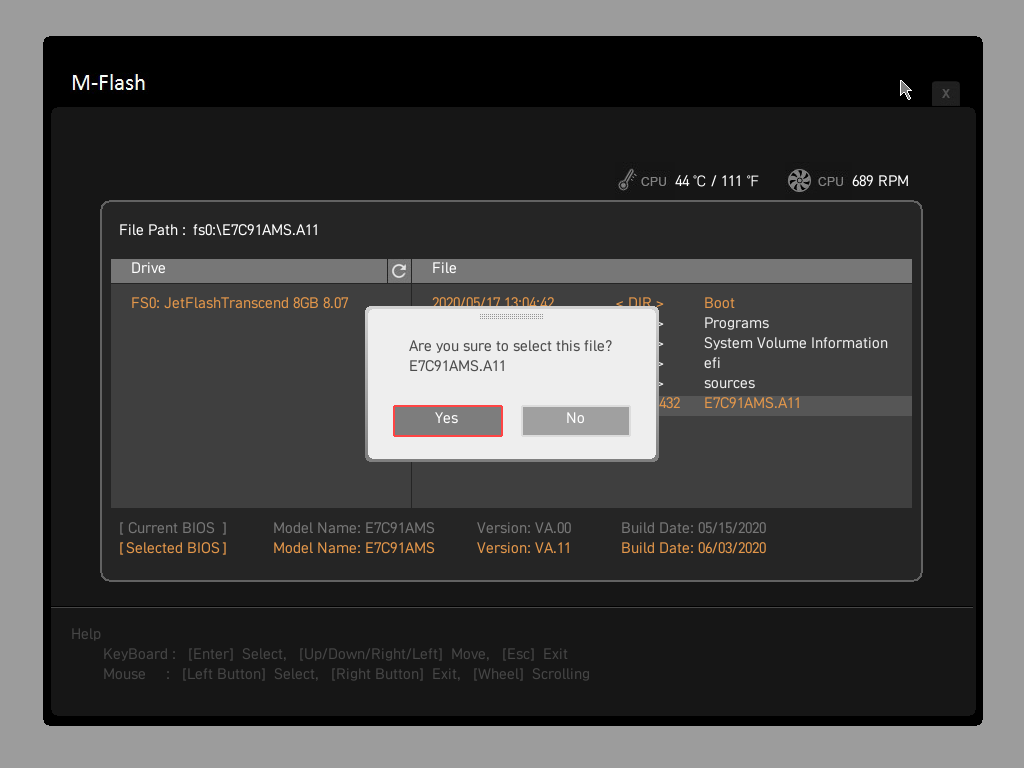Click the 689 RPM fan reading
The image size is (1024, 768).
click(880, 181)
